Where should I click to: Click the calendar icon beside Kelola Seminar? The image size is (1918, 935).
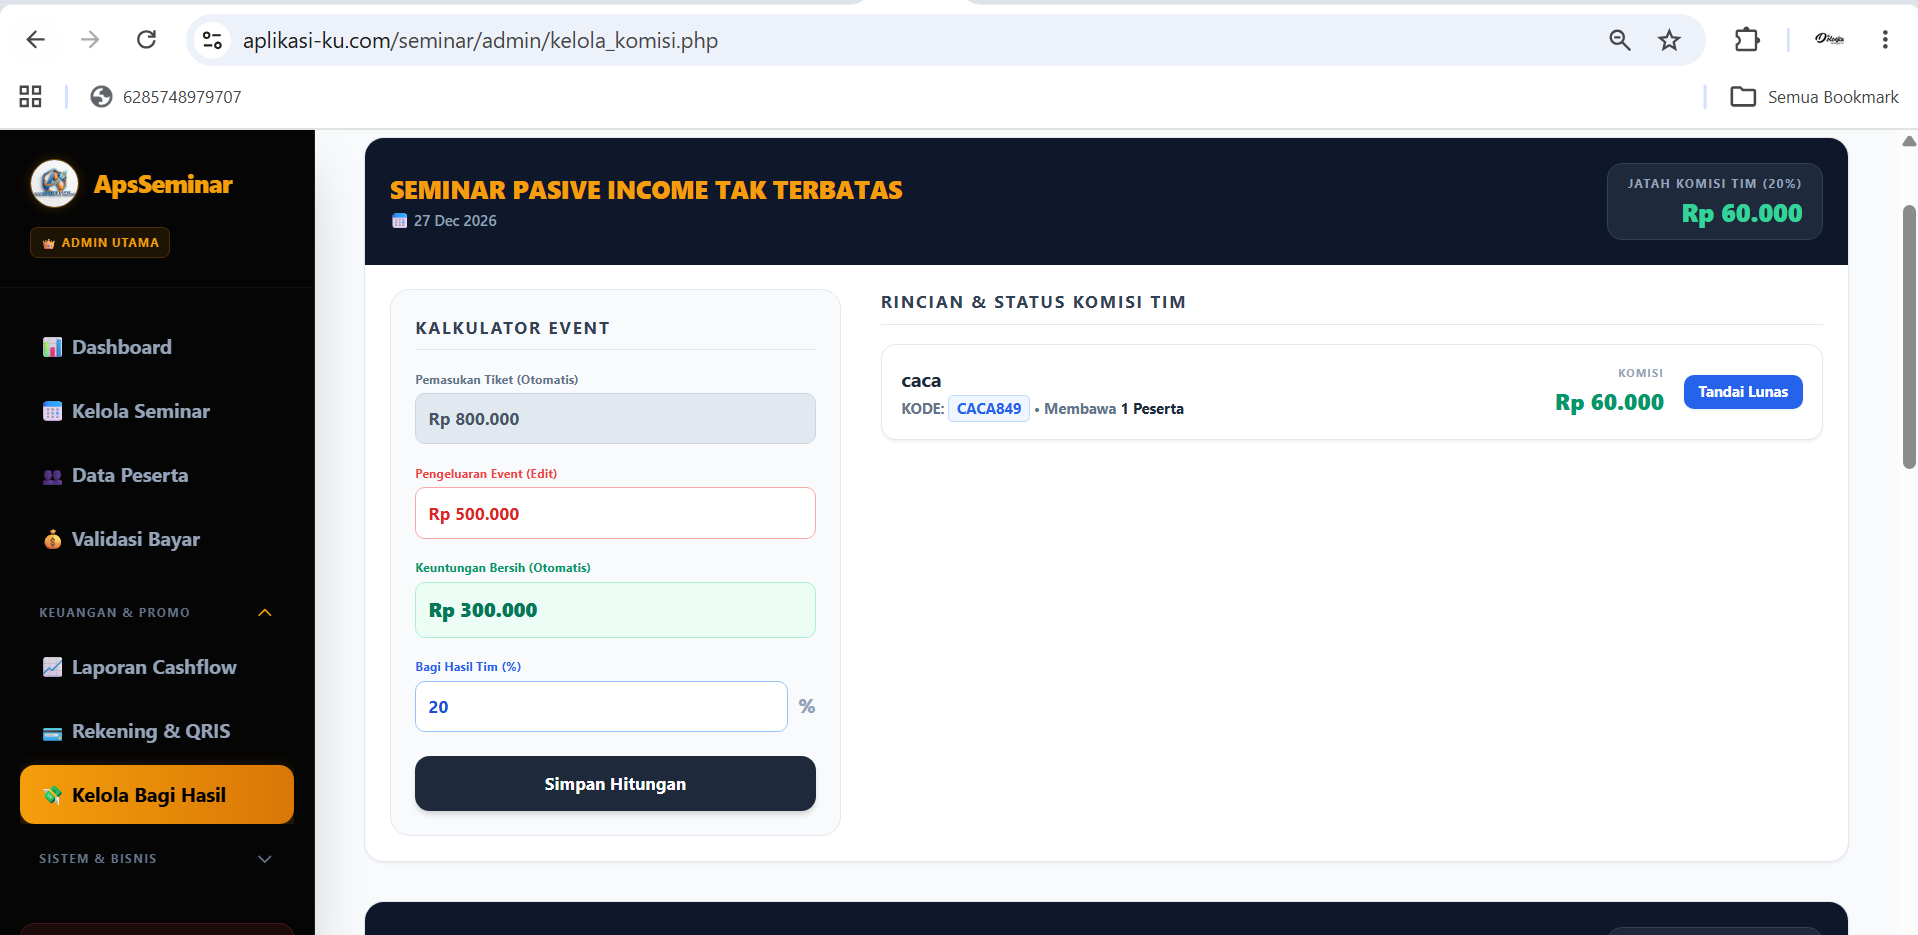tap(53, 411)
